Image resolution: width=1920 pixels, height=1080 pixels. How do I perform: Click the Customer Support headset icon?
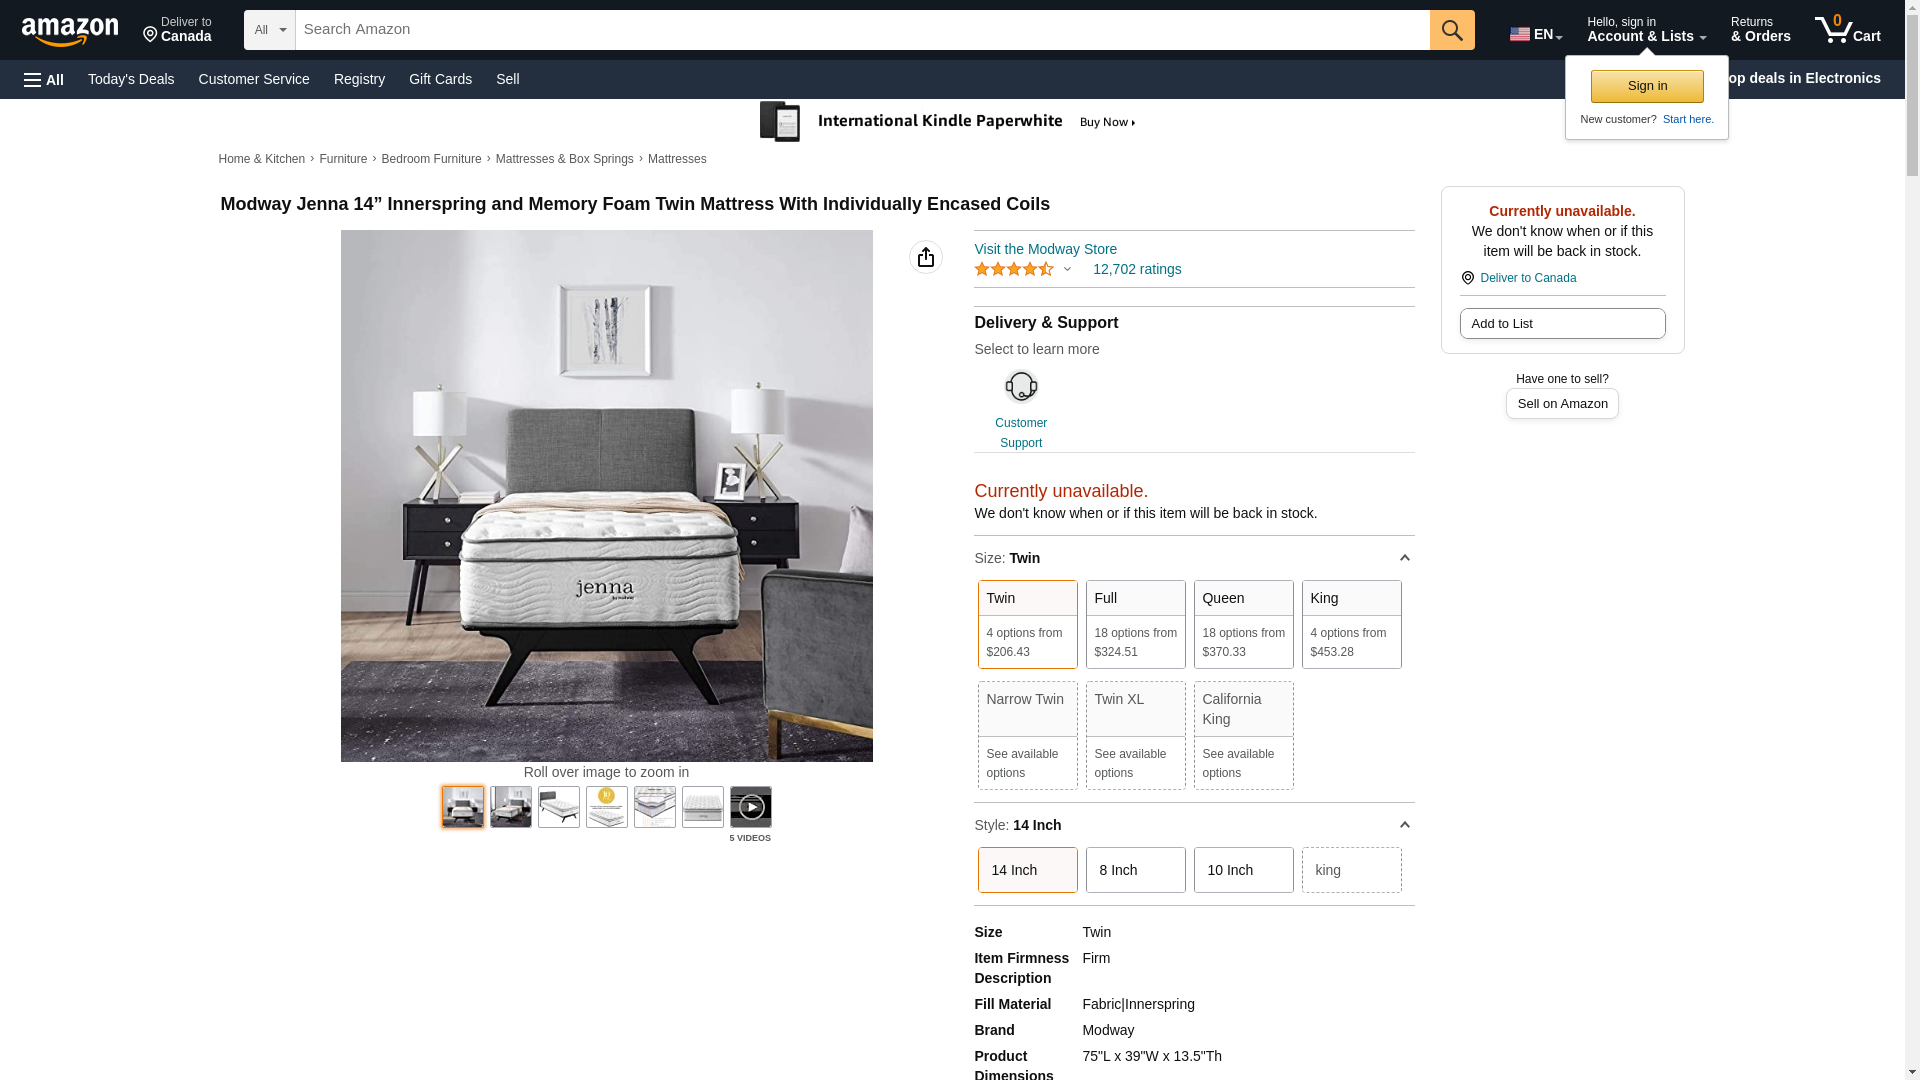click(x=1021, y=386)
